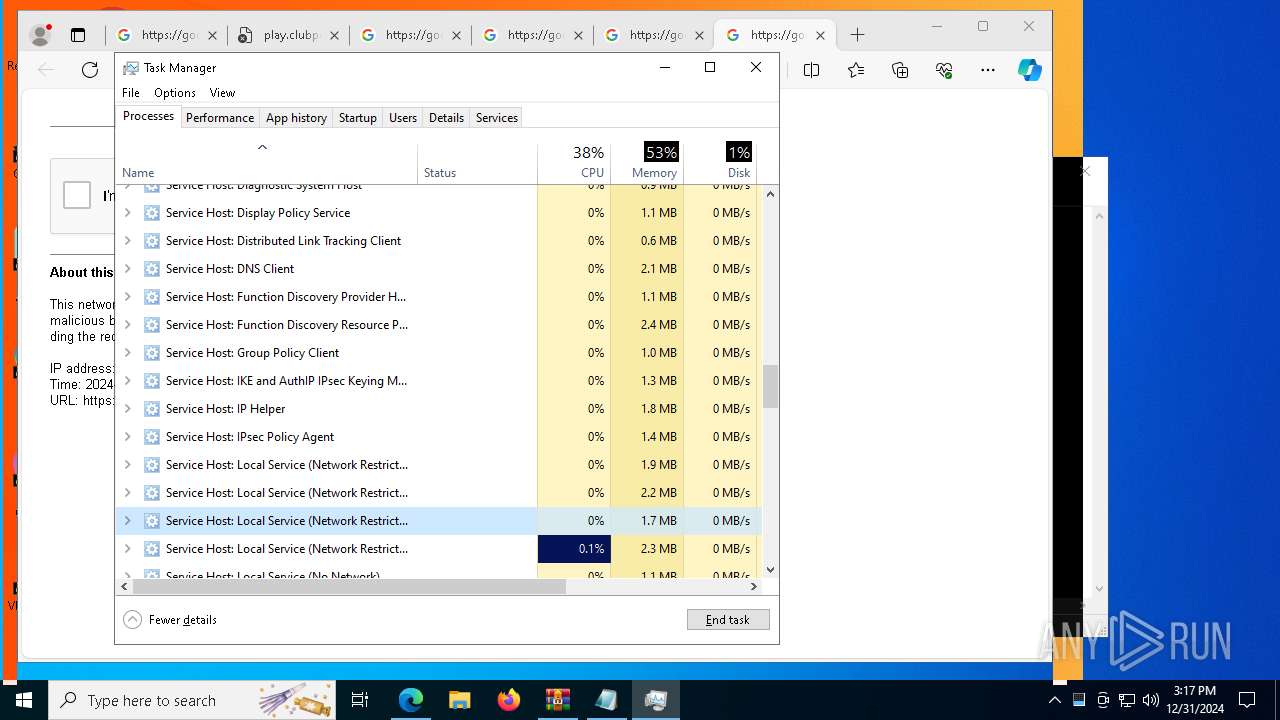Switch to Details tab
Viewport: 1280px width, 720px height.
point(446,118)
